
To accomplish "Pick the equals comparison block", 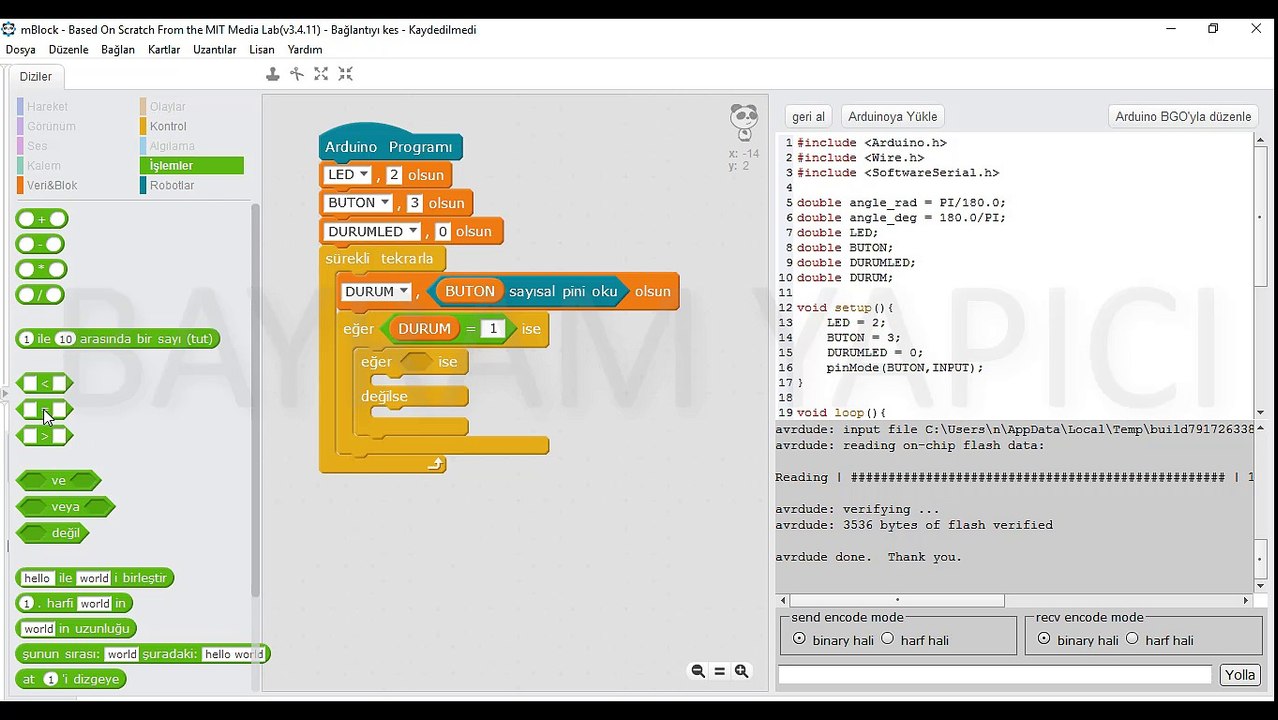I will [45, 409].
